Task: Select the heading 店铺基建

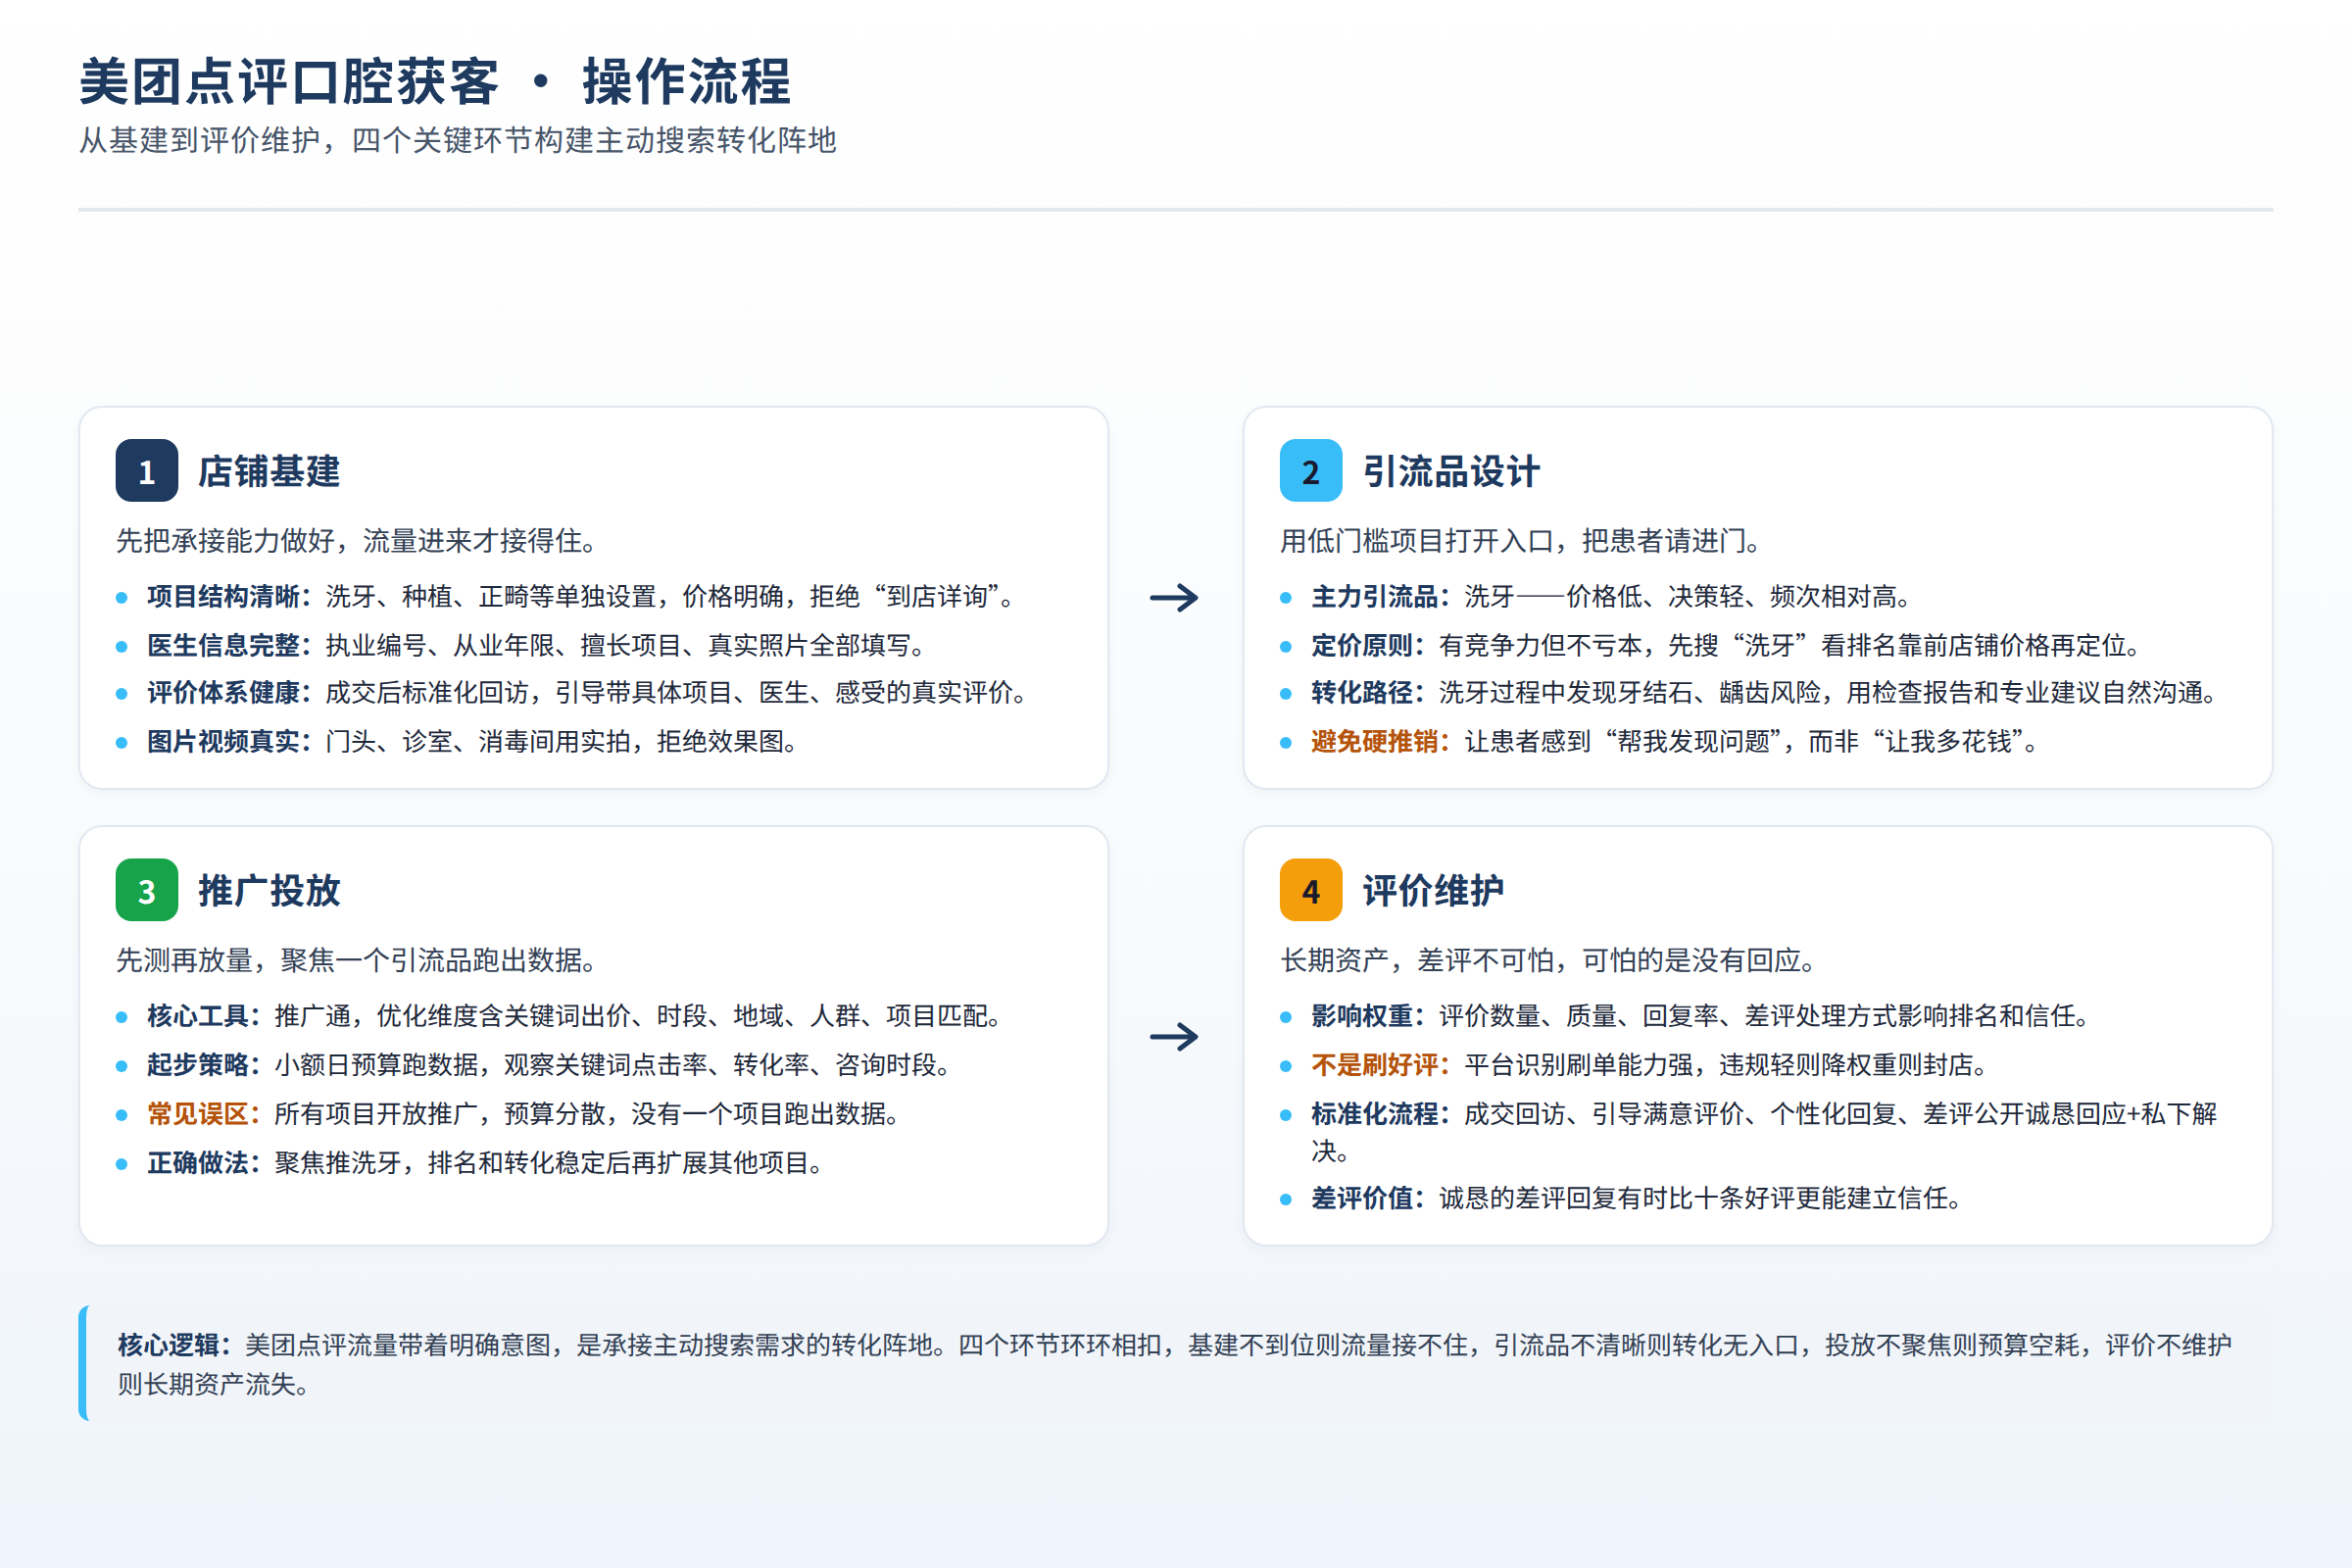Action: pyautogui.click(x=269, y=471)
